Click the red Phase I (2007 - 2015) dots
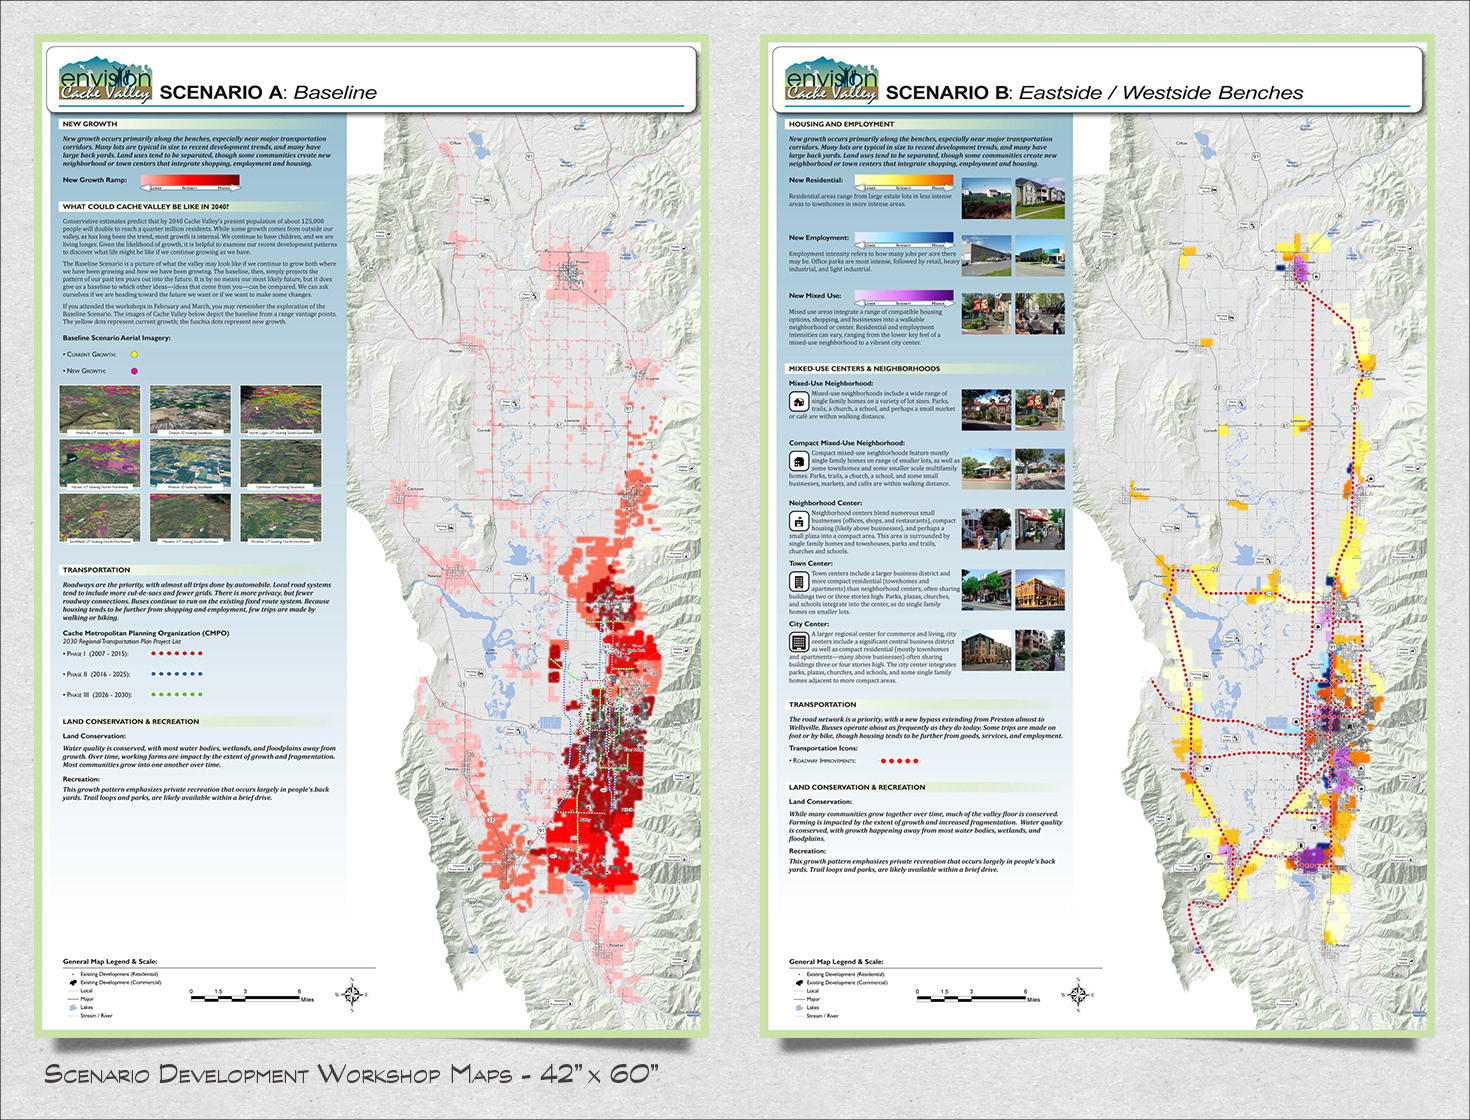The height and width of the screenshot is (1120, 1470). click(x=177, y=653)
